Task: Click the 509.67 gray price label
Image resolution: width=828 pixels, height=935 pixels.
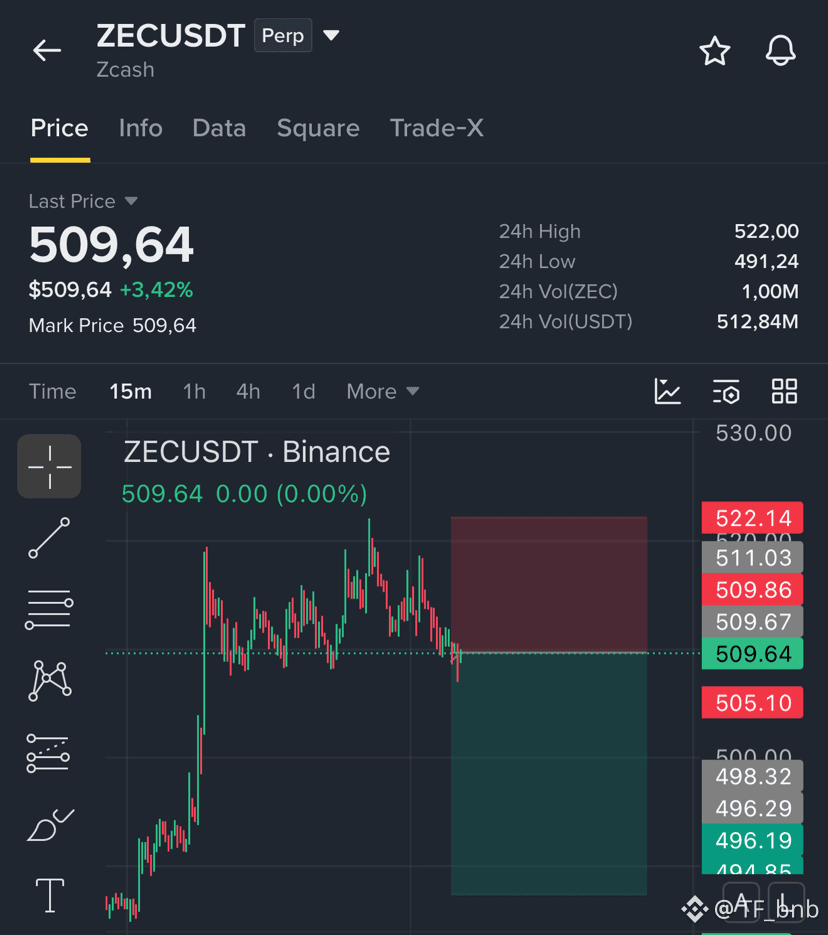Action: tap(752, 622)
